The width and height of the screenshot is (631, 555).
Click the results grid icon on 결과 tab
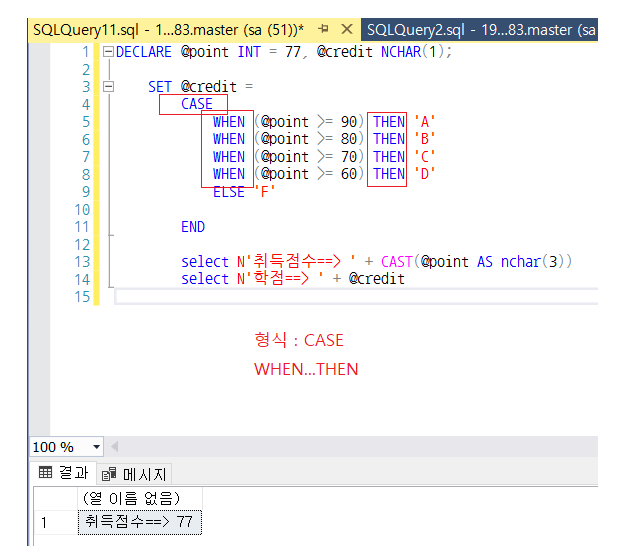[x=45, y=472]
